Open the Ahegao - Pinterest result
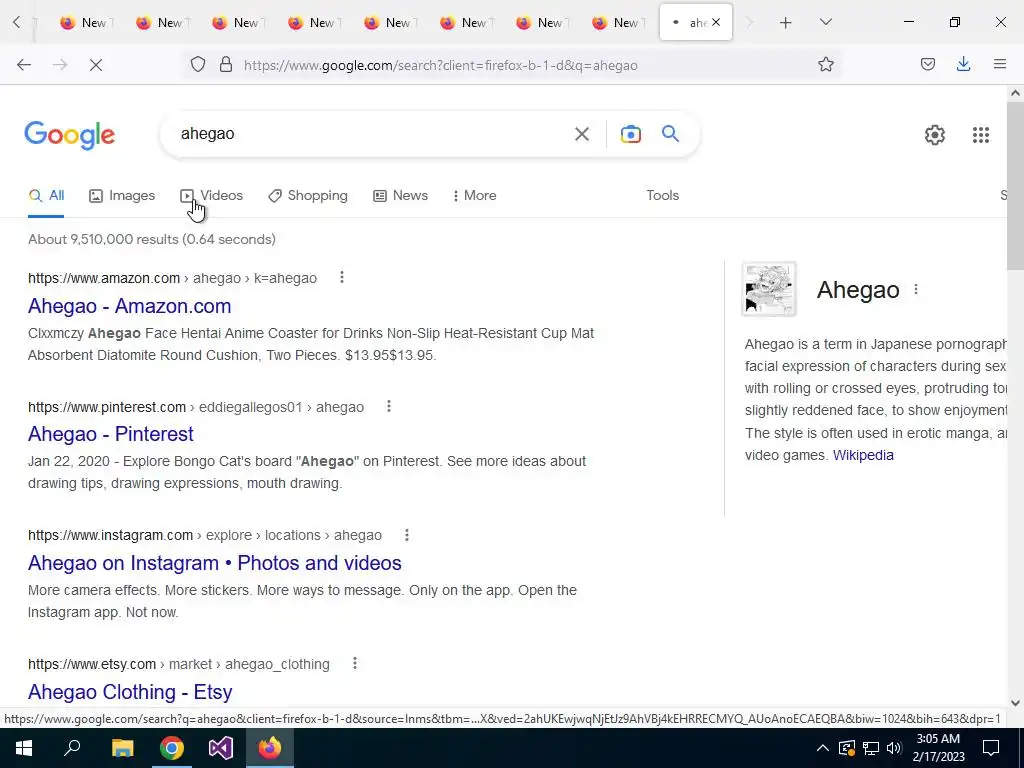 [110, 434]
